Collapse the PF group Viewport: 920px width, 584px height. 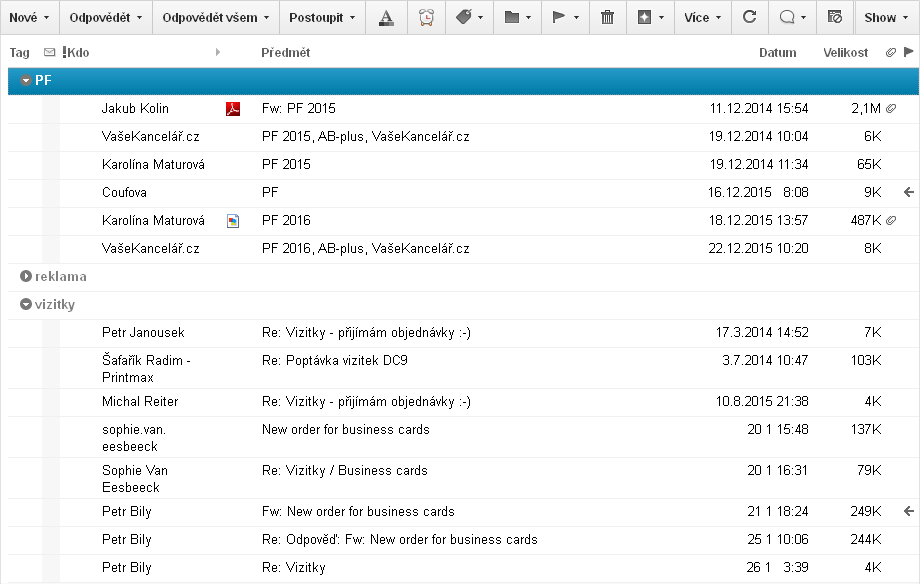pyautogui.click(x=26, y=81)
